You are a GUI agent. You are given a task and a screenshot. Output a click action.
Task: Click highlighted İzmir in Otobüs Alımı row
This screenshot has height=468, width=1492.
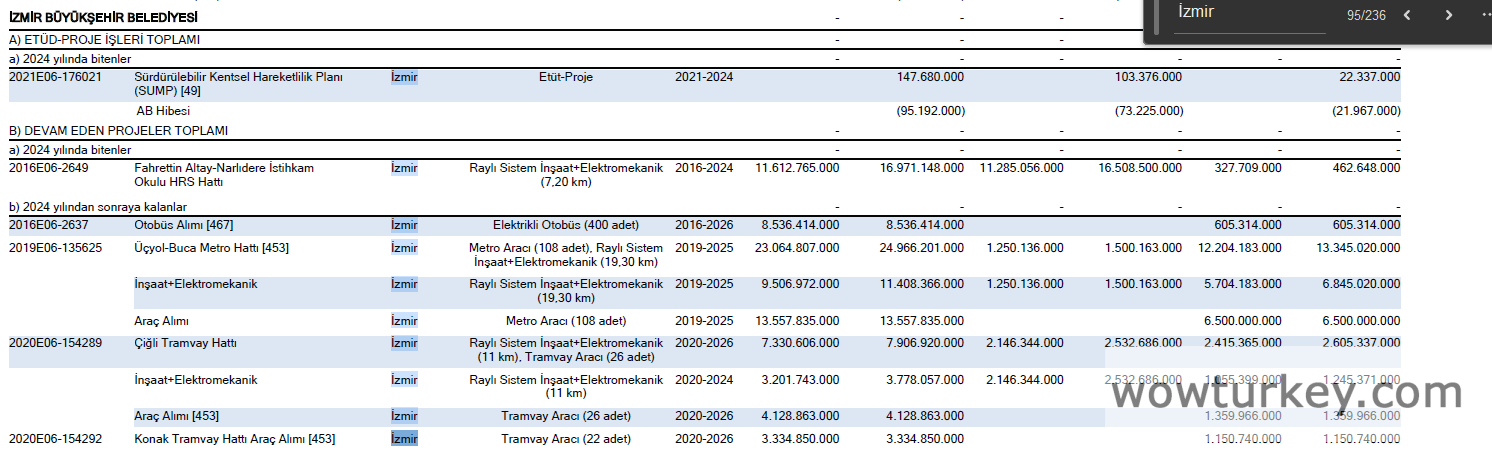click(x=404, y=225)
